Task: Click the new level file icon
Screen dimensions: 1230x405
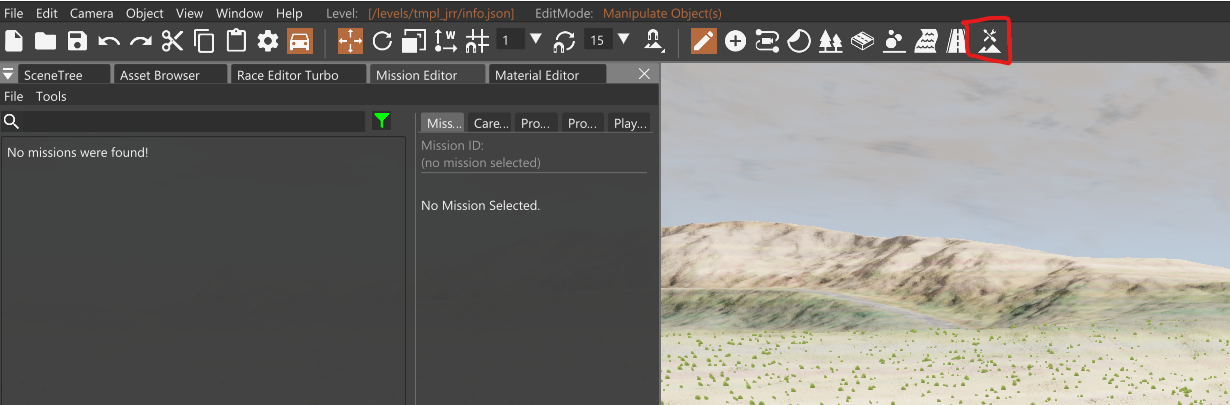Action: coord(14,41)
